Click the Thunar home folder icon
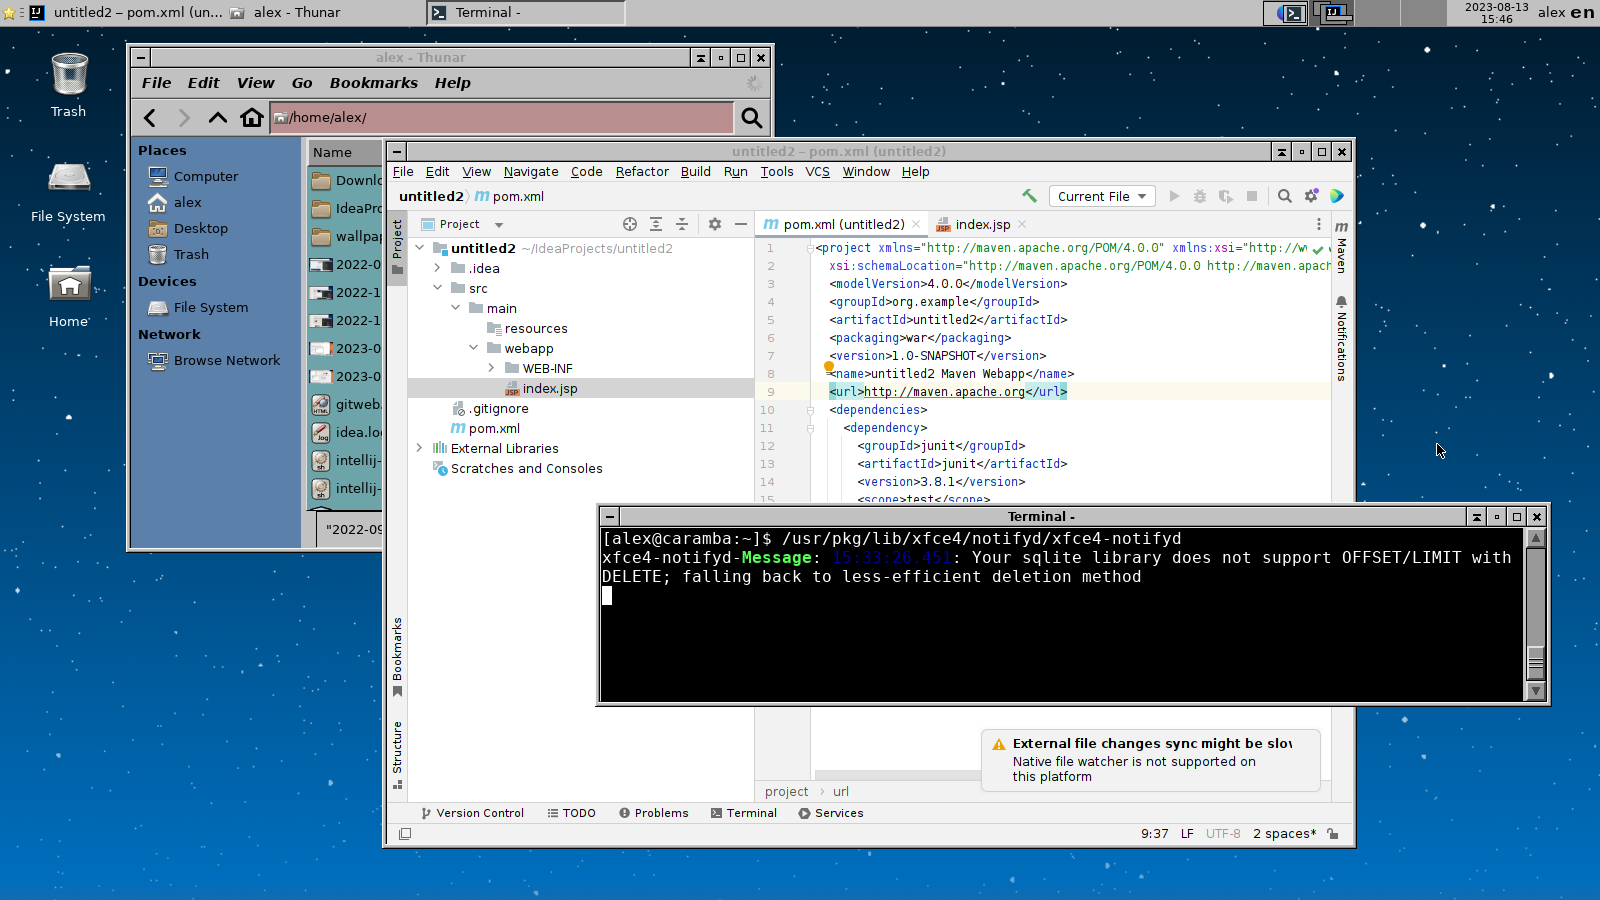Viewport: 1600px width, 900px height. coord(252,118)
